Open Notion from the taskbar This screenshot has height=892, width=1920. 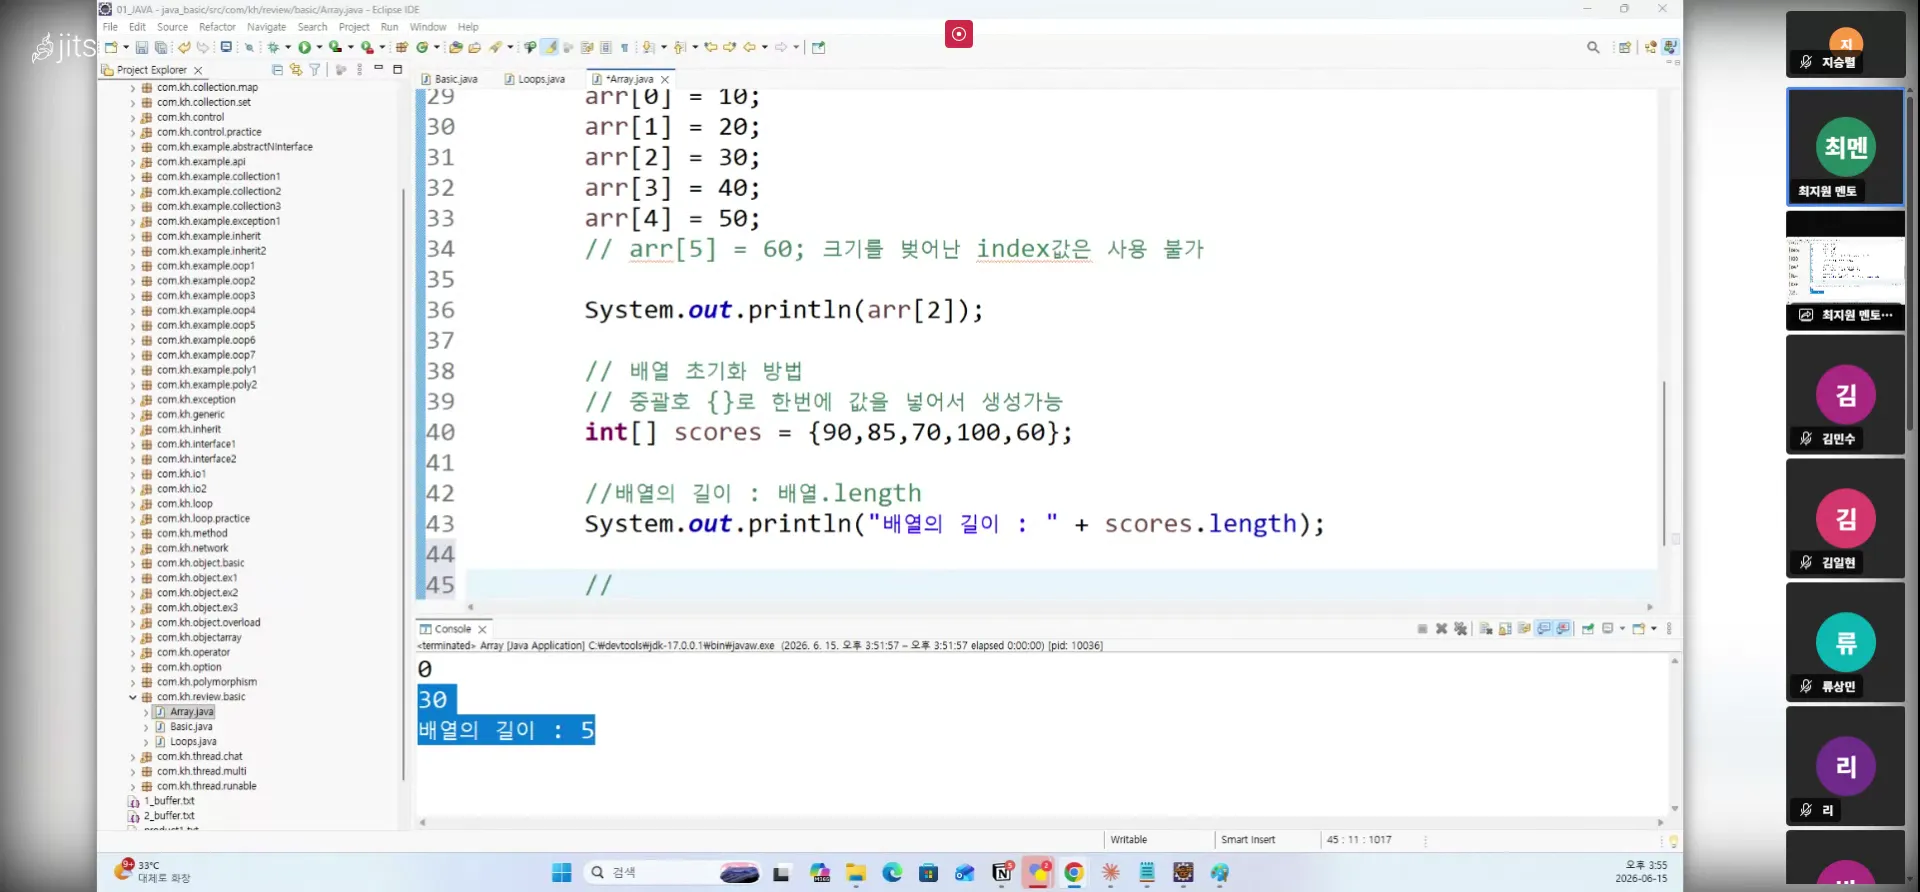coord(1002,873)
